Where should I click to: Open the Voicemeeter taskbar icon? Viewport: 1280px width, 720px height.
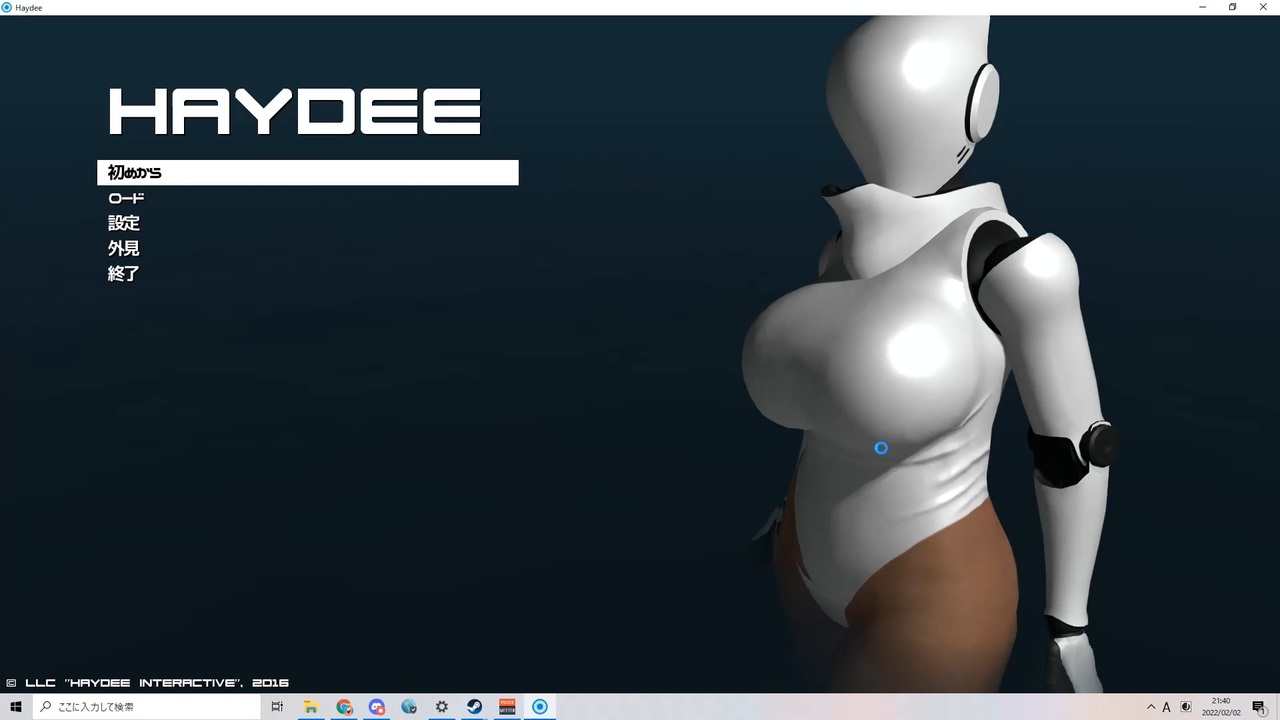pyautogui.click(x=507, y=707)
